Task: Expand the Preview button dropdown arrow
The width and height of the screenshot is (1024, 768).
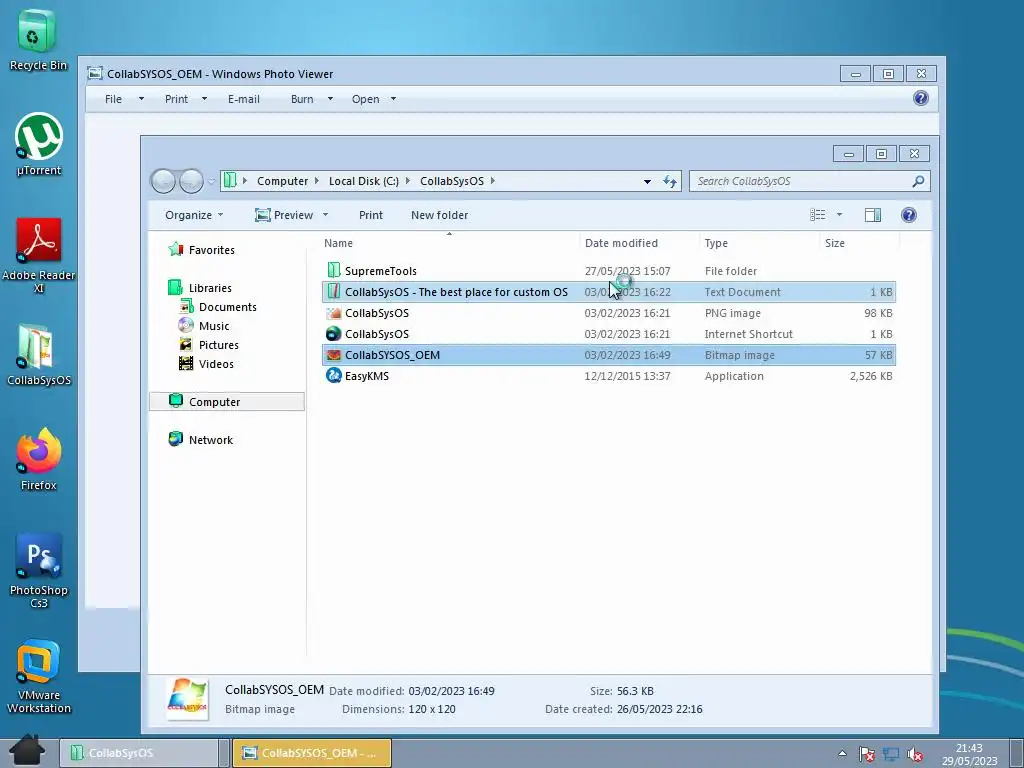Action: click(325, 215)
